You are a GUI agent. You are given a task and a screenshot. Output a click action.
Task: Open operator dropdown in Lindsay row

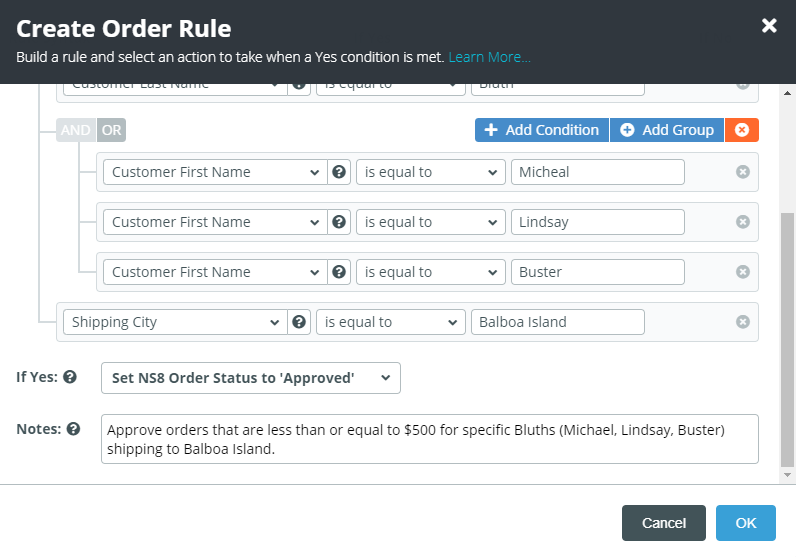coord(430,222)
